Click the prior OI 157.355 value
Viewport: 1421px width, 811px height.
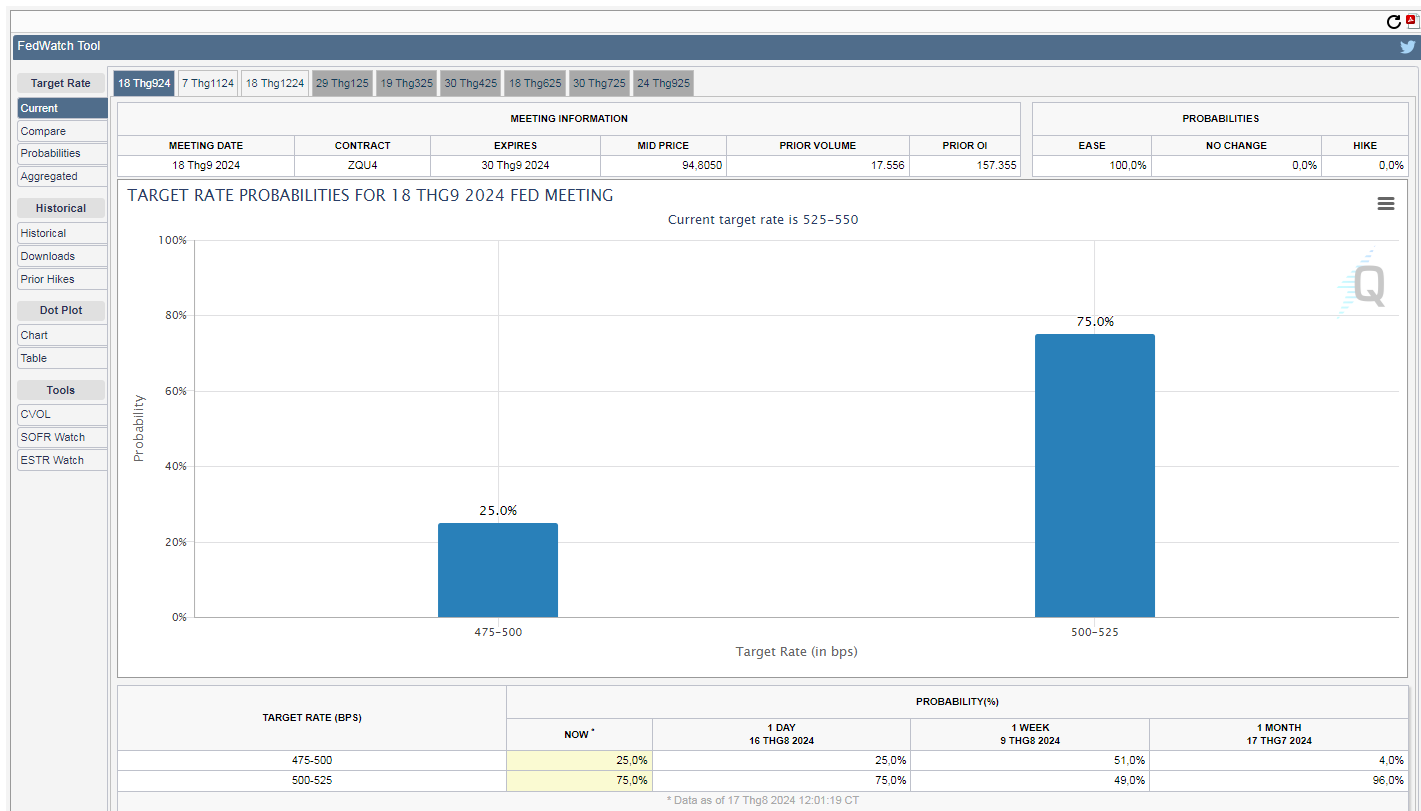click(965, 165)
